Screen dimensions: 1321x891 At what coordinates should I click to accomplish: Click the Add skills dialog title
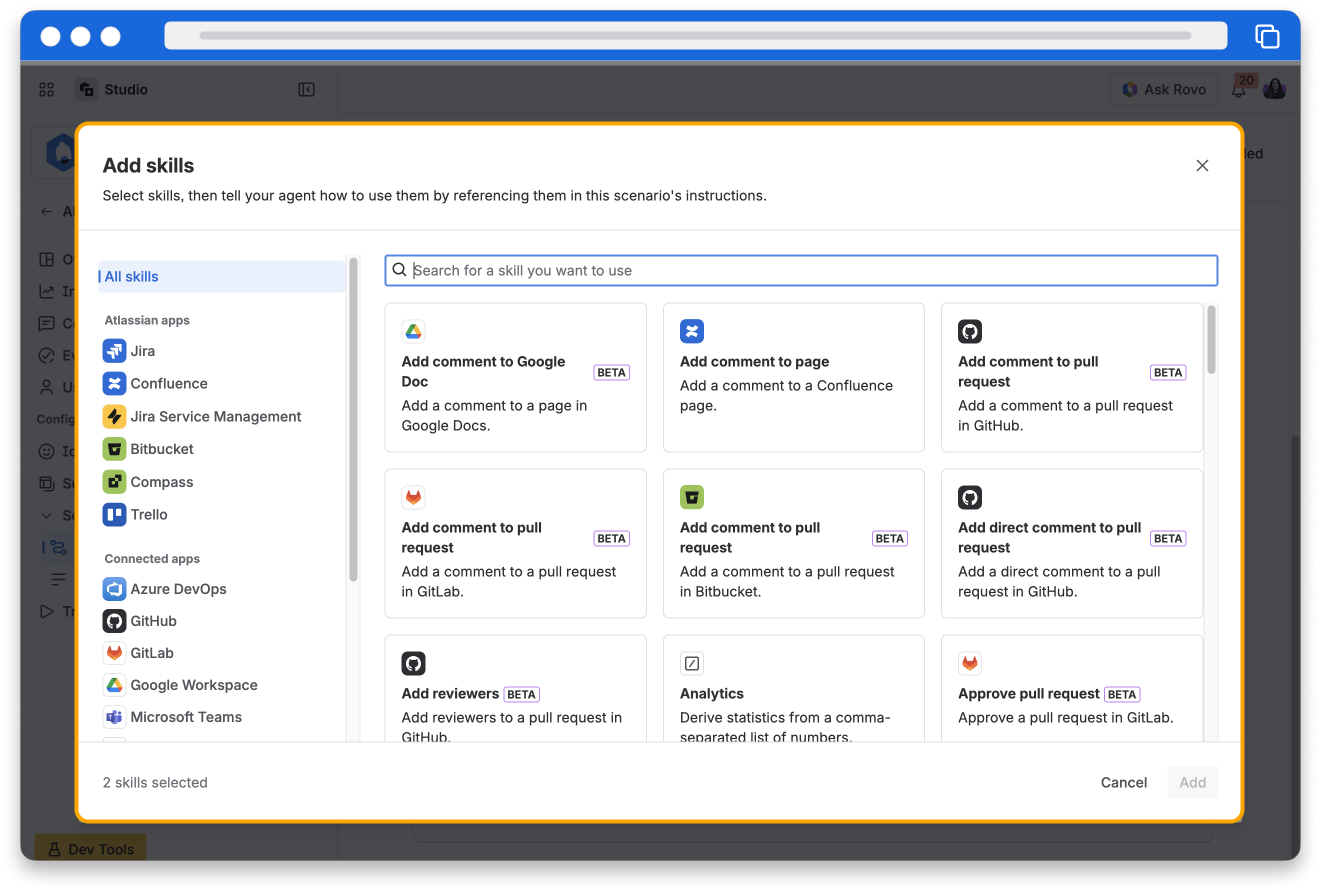click(x=149, y=166)
